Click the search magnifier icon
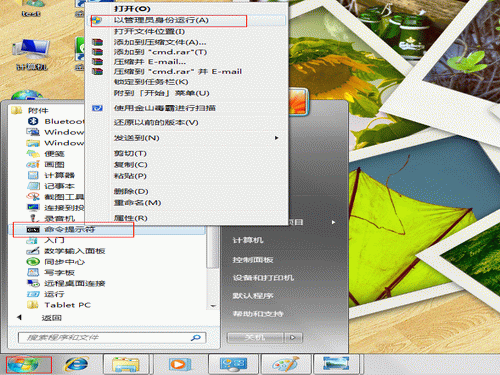The height and width of the screenshot is (375, 500). click(x=196, y=338)
